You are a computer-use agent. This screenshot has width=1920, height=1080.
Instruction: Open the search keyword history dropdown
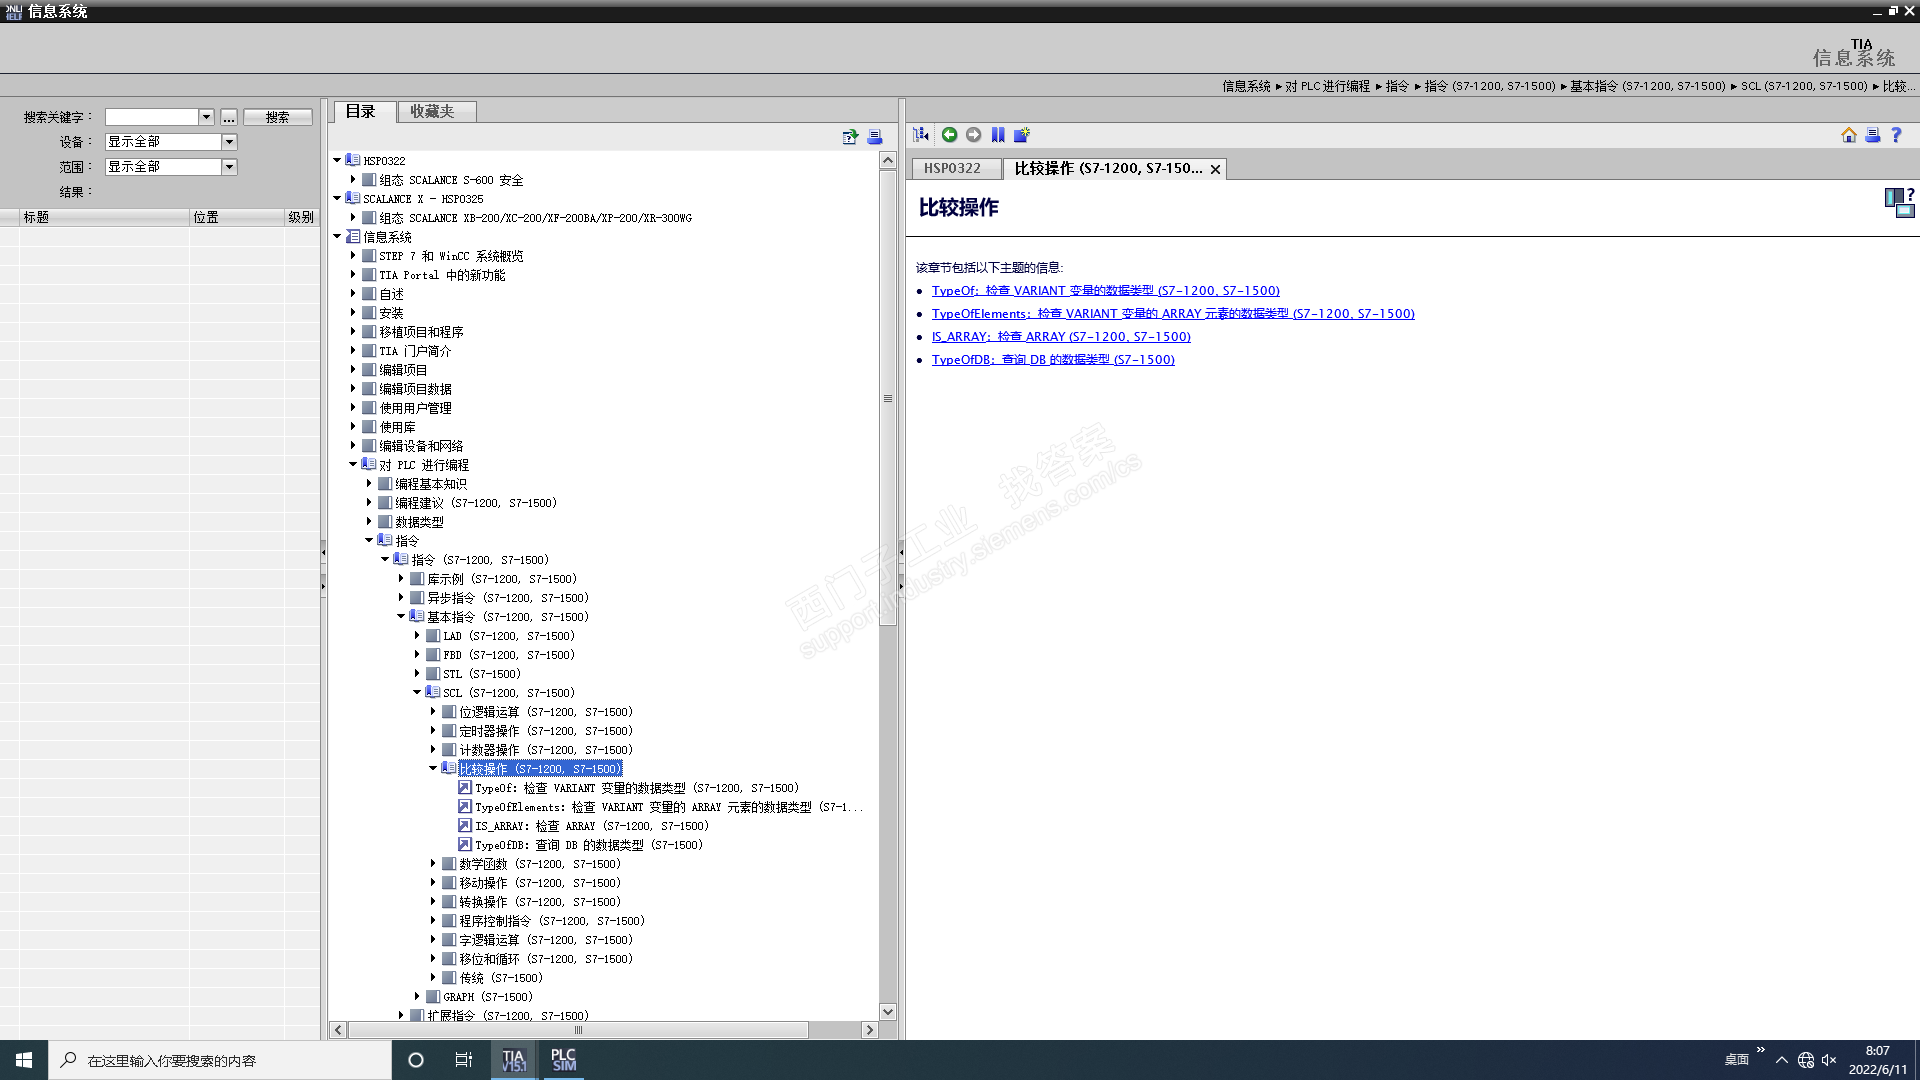point(206,117)
